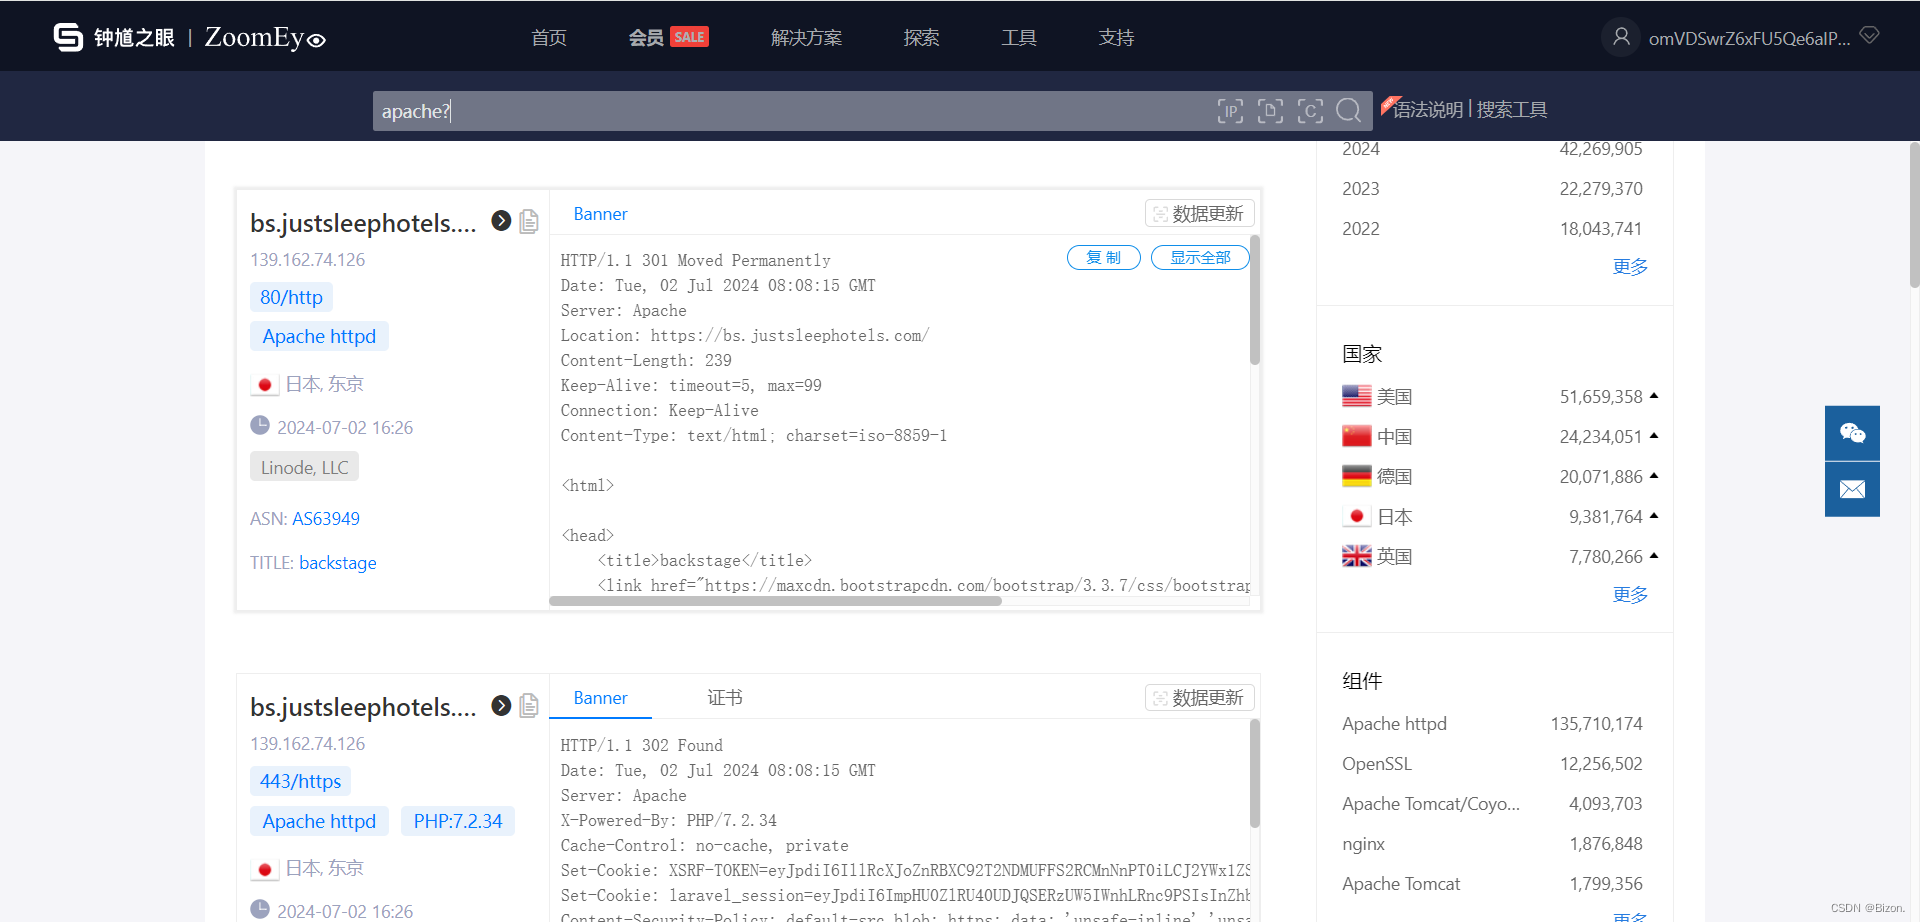Viewport: 1920px width, 922px height.
Task: Click the diamond membership icon
Action: point(1869,36)
